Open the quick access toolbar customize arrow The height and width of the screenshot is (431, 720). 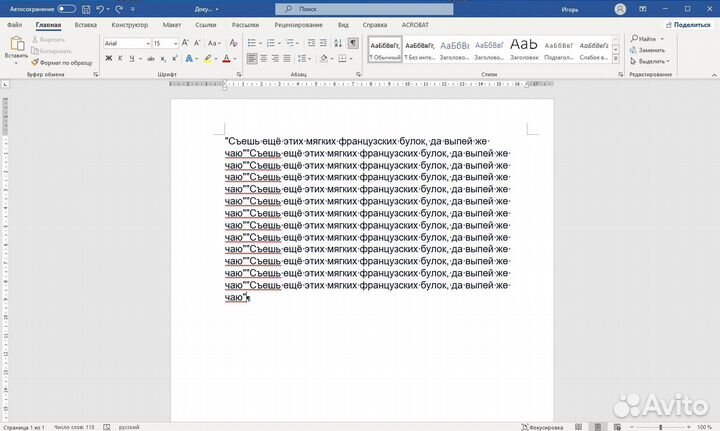[133, 9]
